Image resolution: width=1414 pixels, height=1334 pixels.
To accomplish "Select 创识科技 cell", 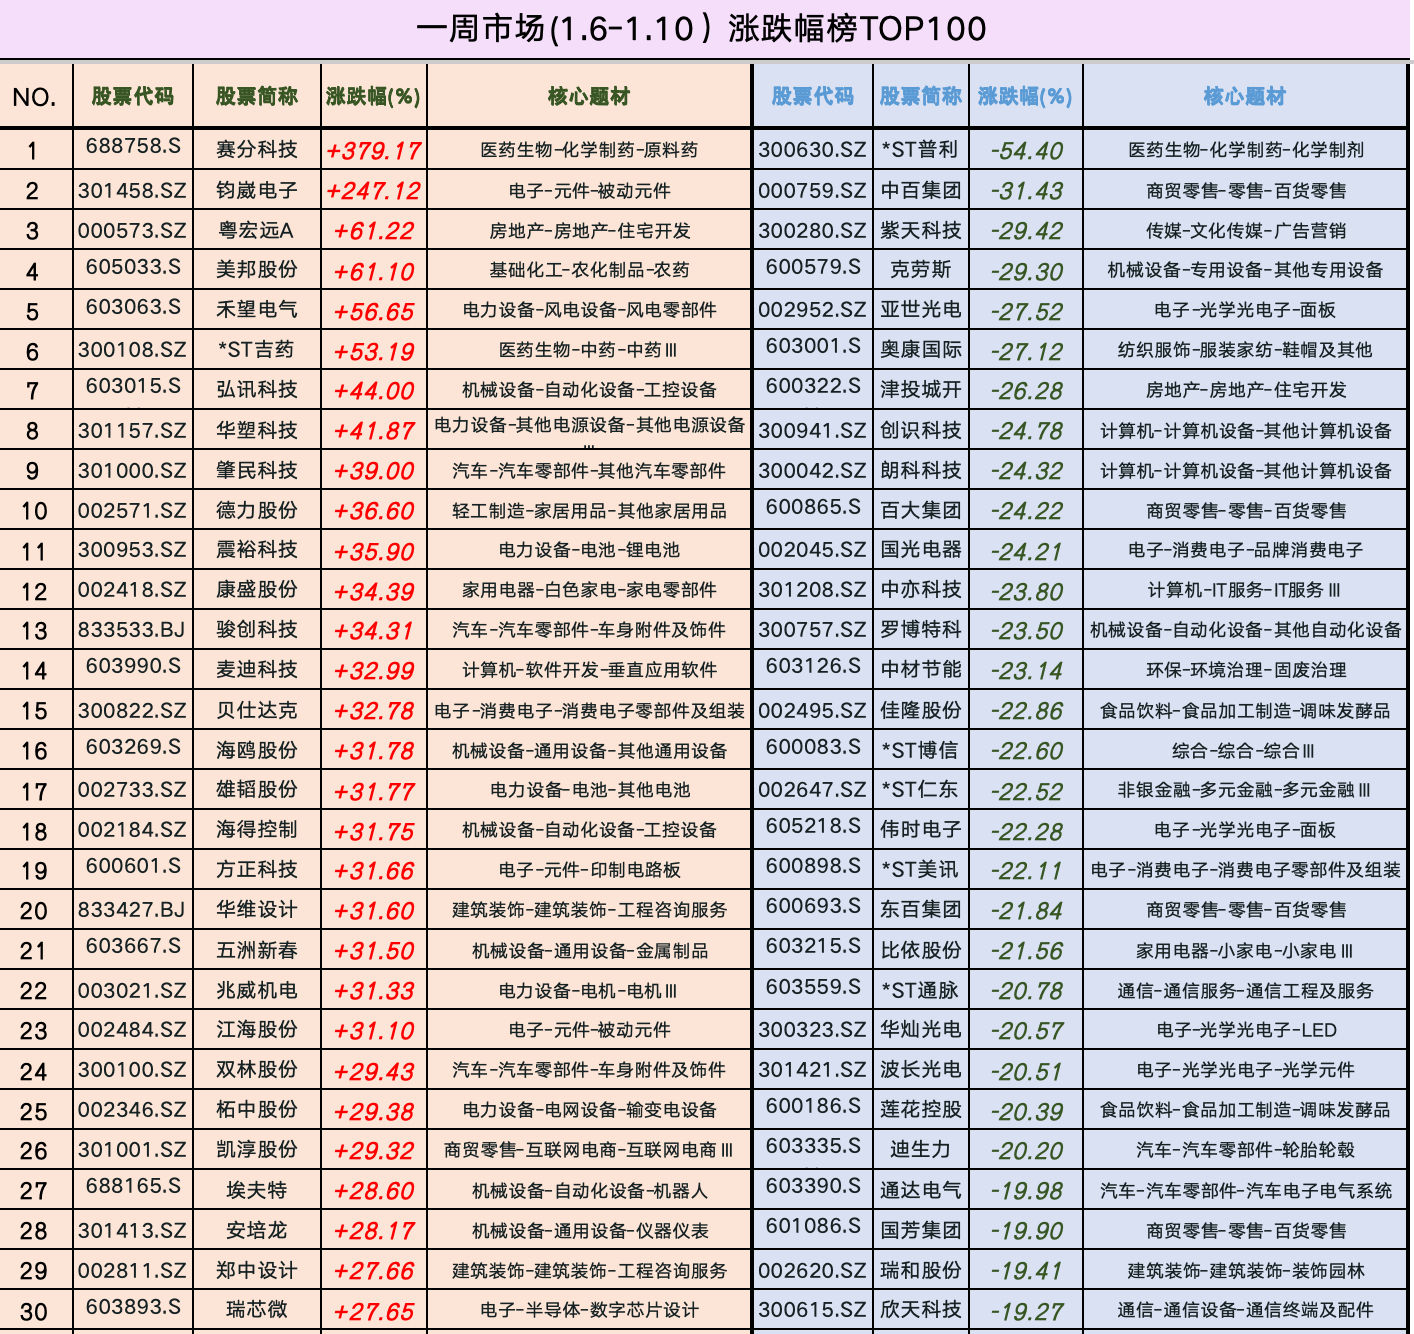I will (x=921, y=430).
